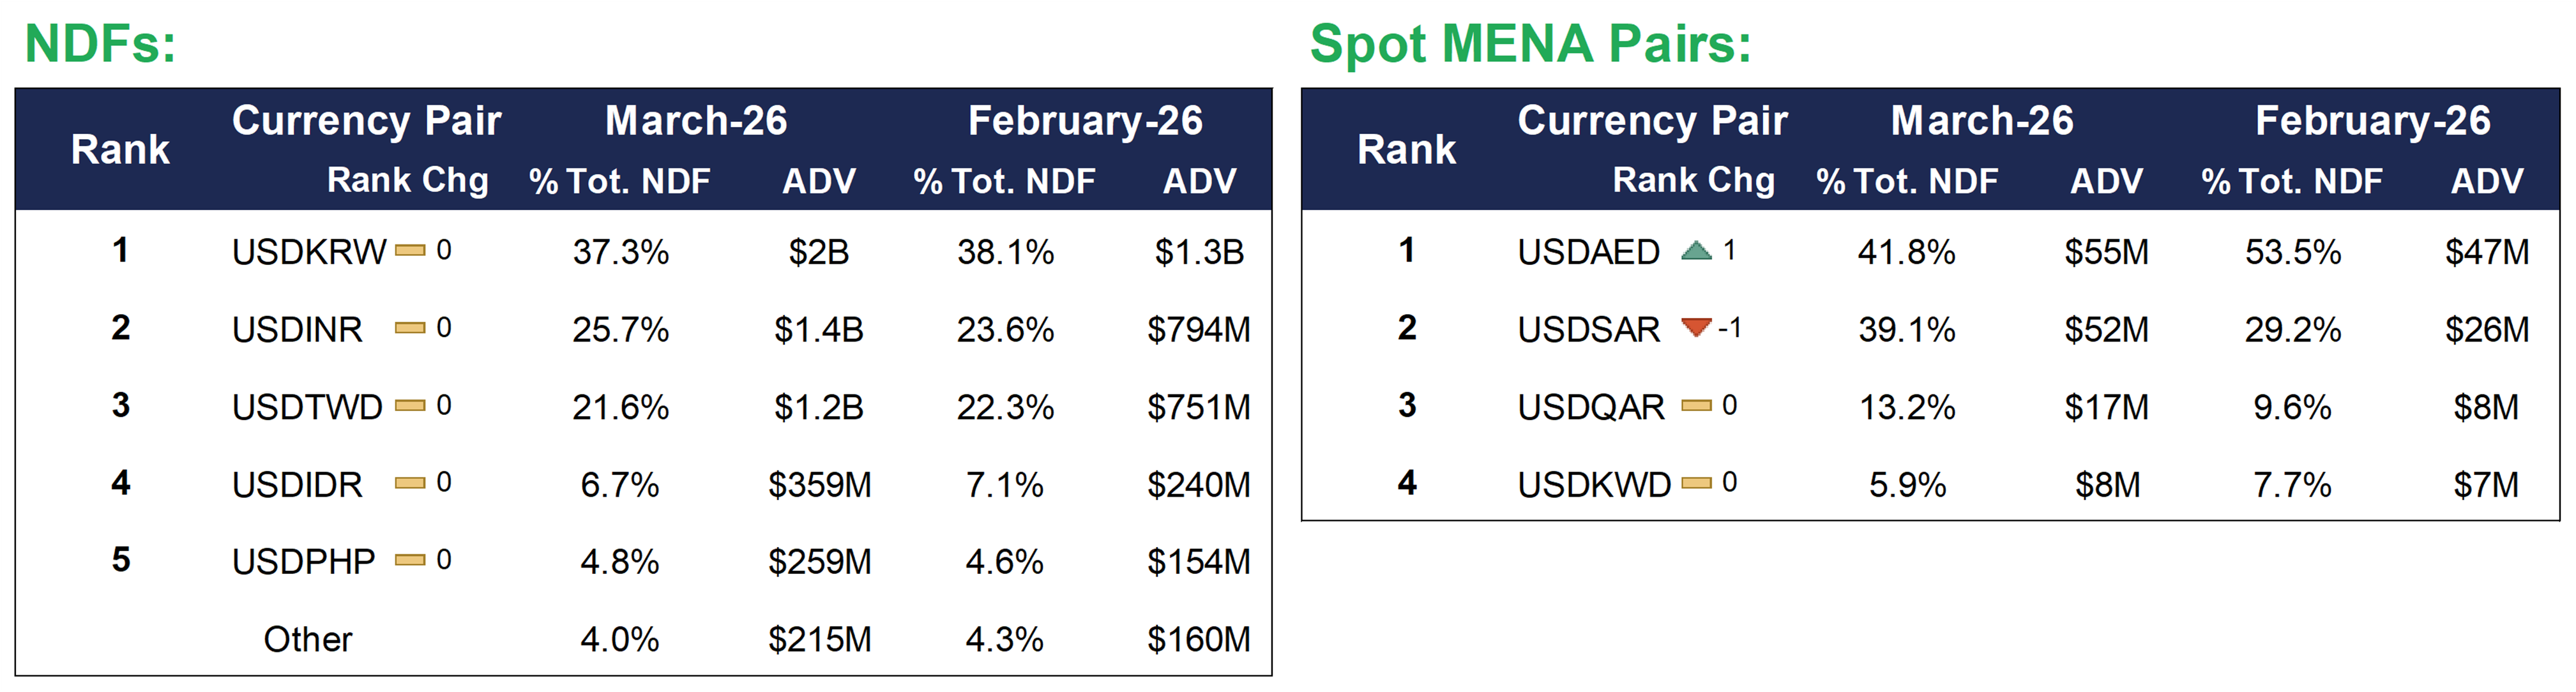2576x692 pixels.
Task: Click the $359M ADV value for USDIDR
Action: tap(819, 485)
